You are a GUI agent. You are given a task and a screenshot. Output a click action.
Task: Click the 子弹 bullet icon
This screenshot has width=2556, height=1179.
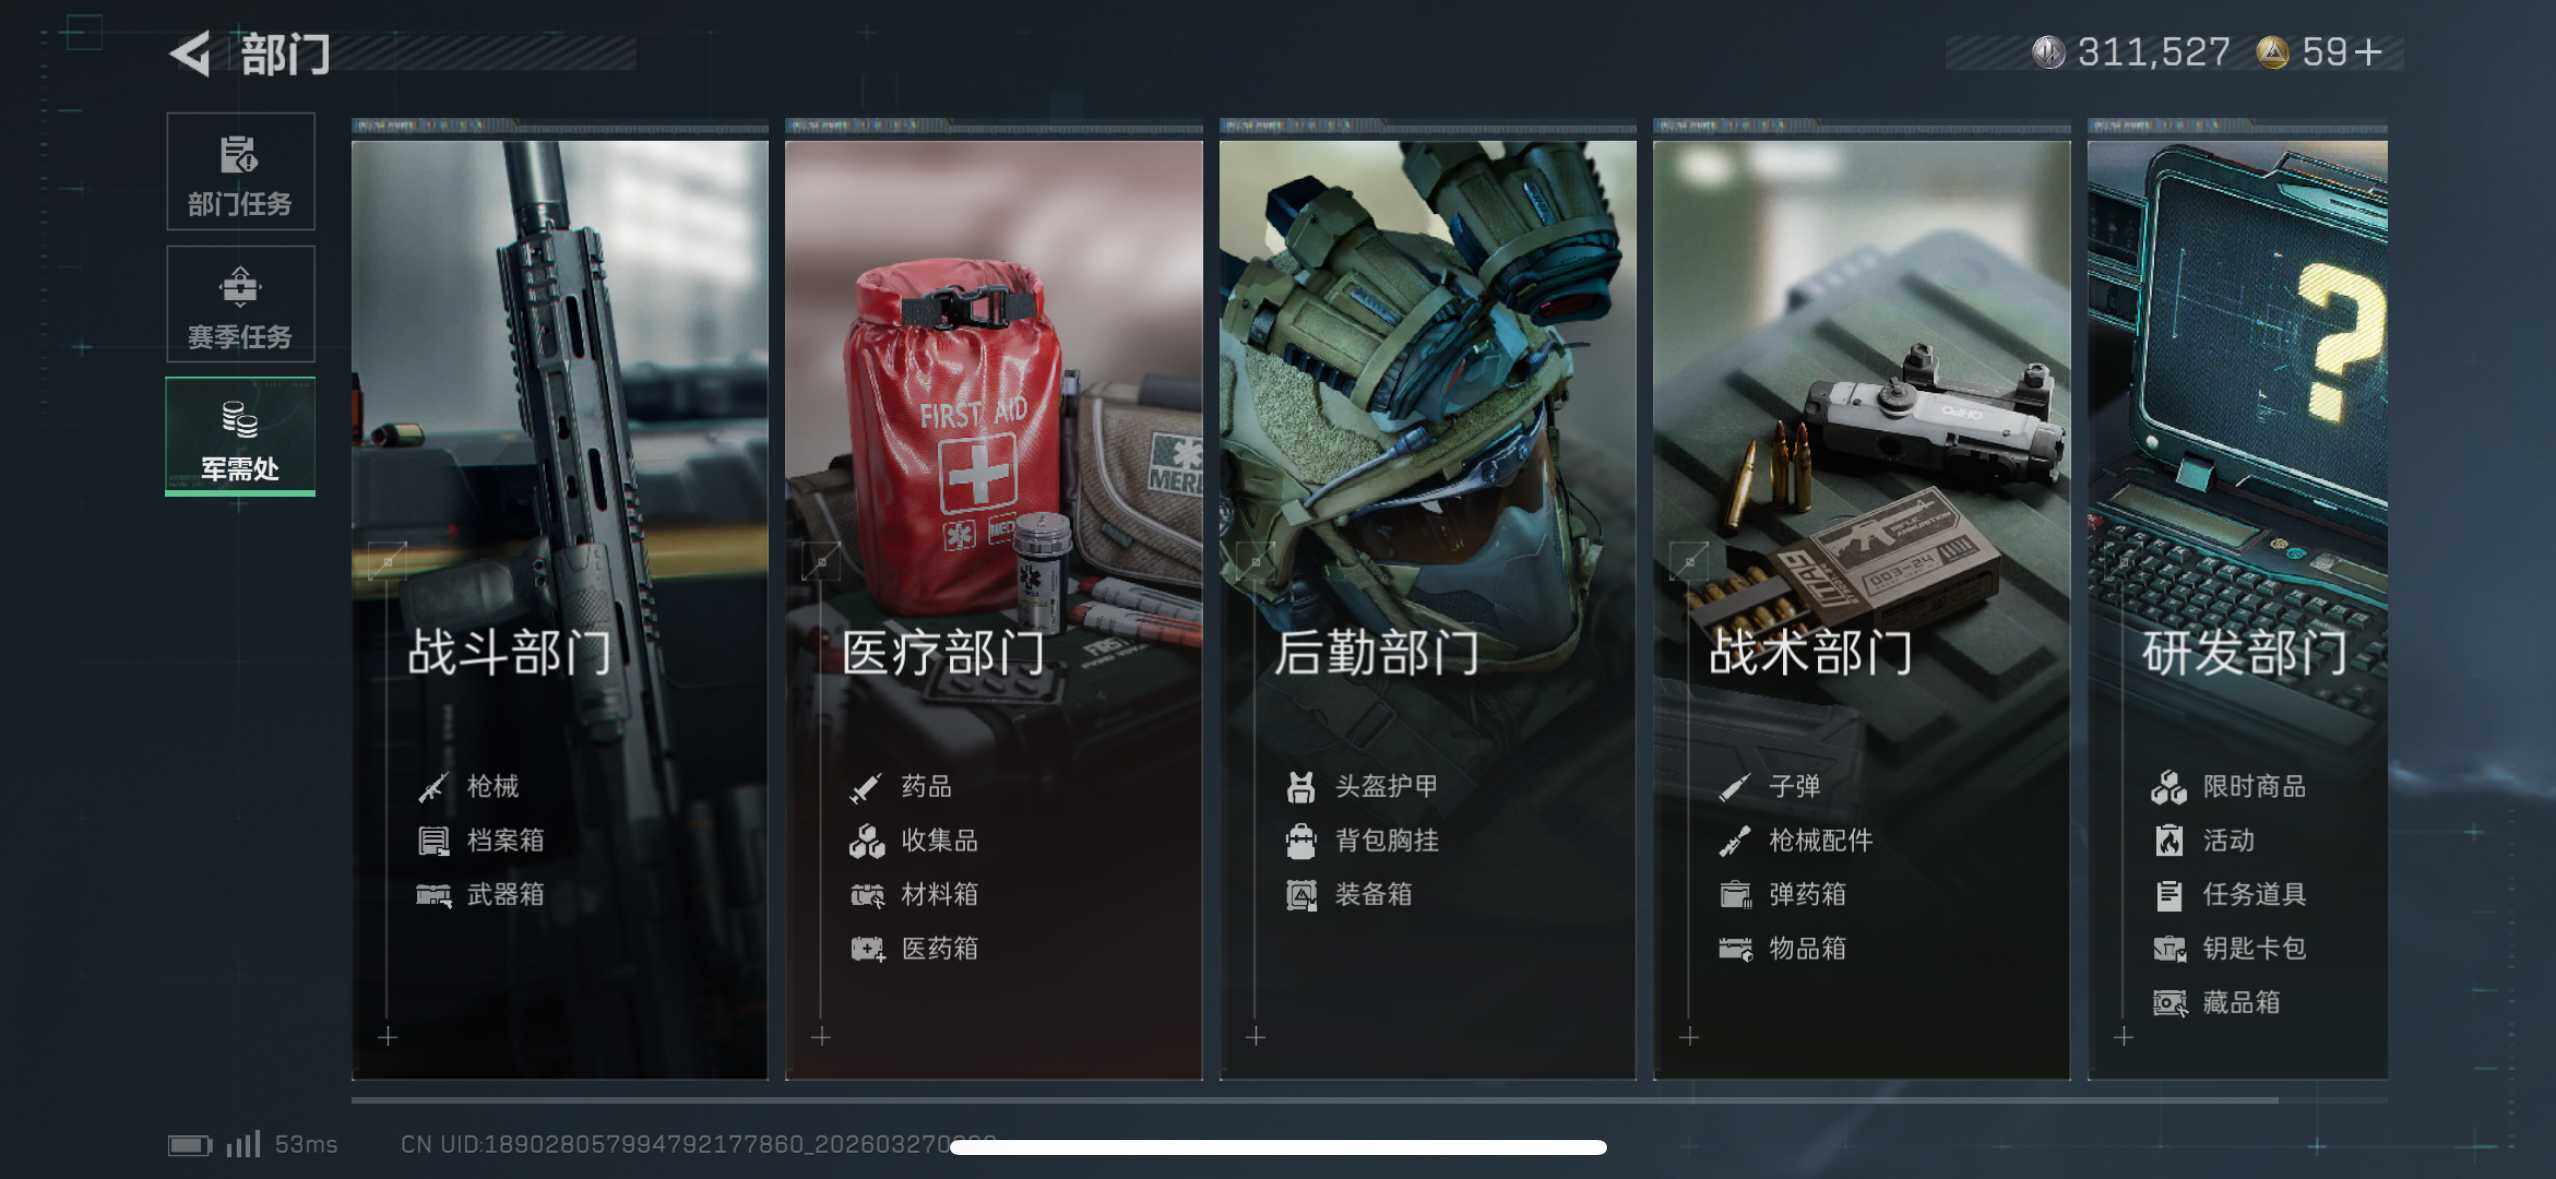[1734, 787]
